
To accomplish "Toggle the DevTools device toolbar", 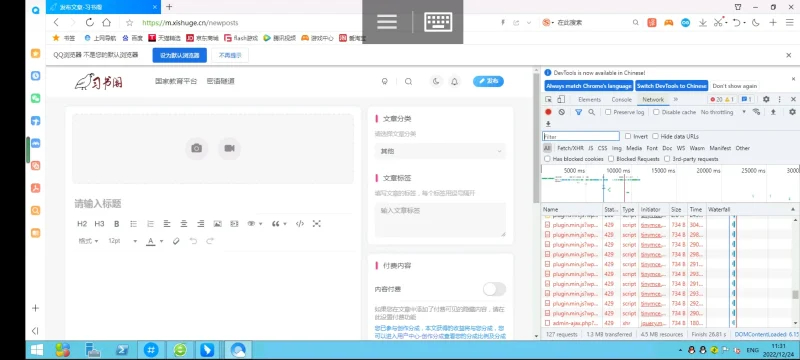I will pos(560,99).
